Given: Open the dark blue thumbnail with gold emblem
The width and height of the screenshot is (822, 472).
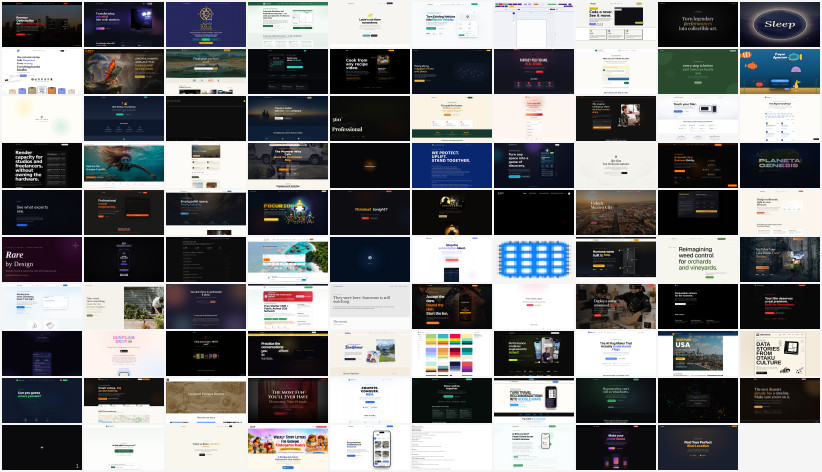Looking at the screenshot, I should pos(206,25).
